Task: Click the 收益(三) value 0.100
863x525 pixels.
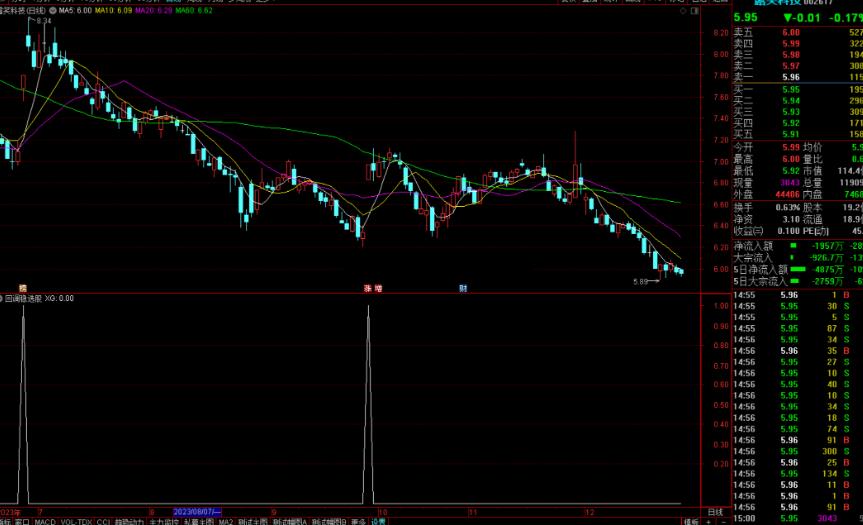Action: tap(789, 231)
